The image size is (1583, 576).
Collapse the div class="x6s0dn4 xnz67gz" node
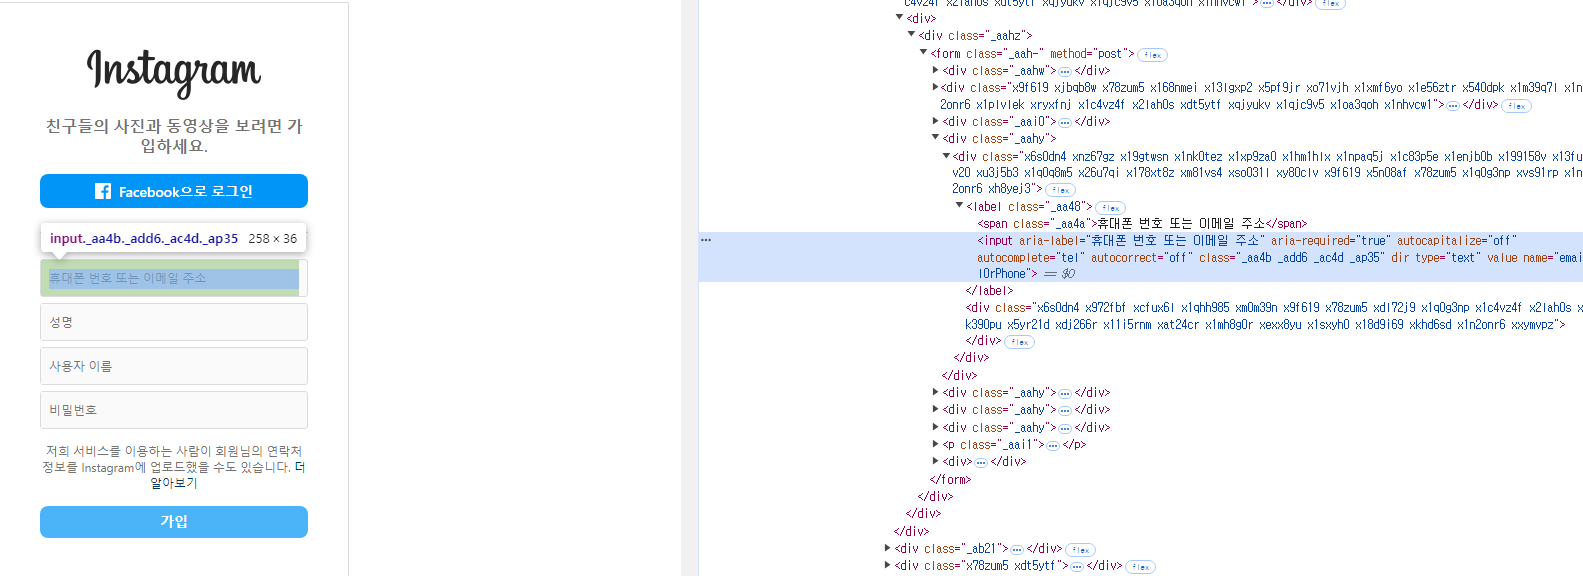pos(947,156)
